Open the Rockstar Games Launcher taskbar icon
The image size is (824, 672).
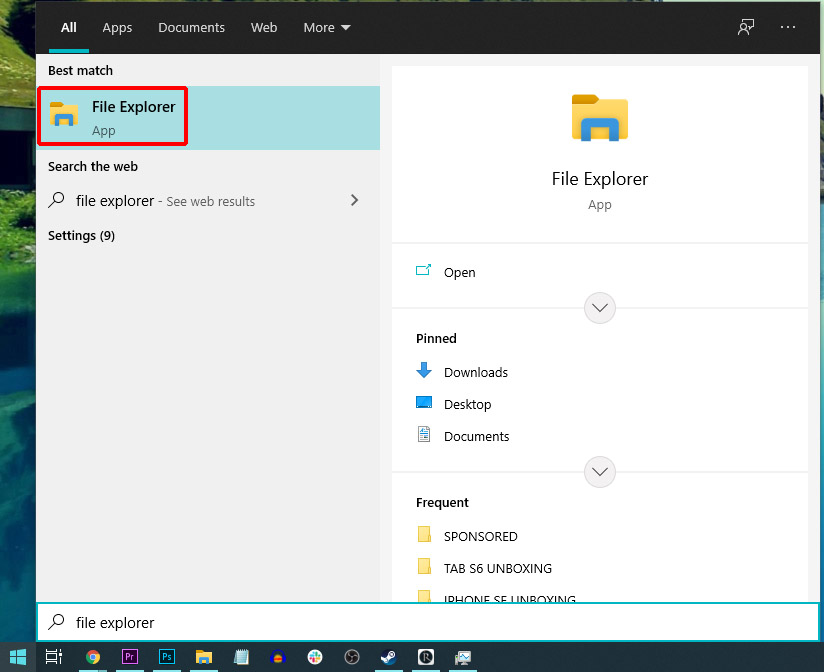point(426,657)
